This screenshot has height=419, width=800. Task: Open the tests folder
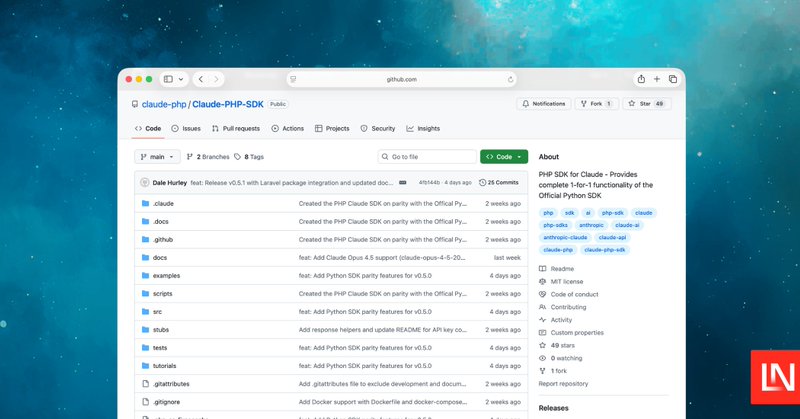[x=160, y=348]
